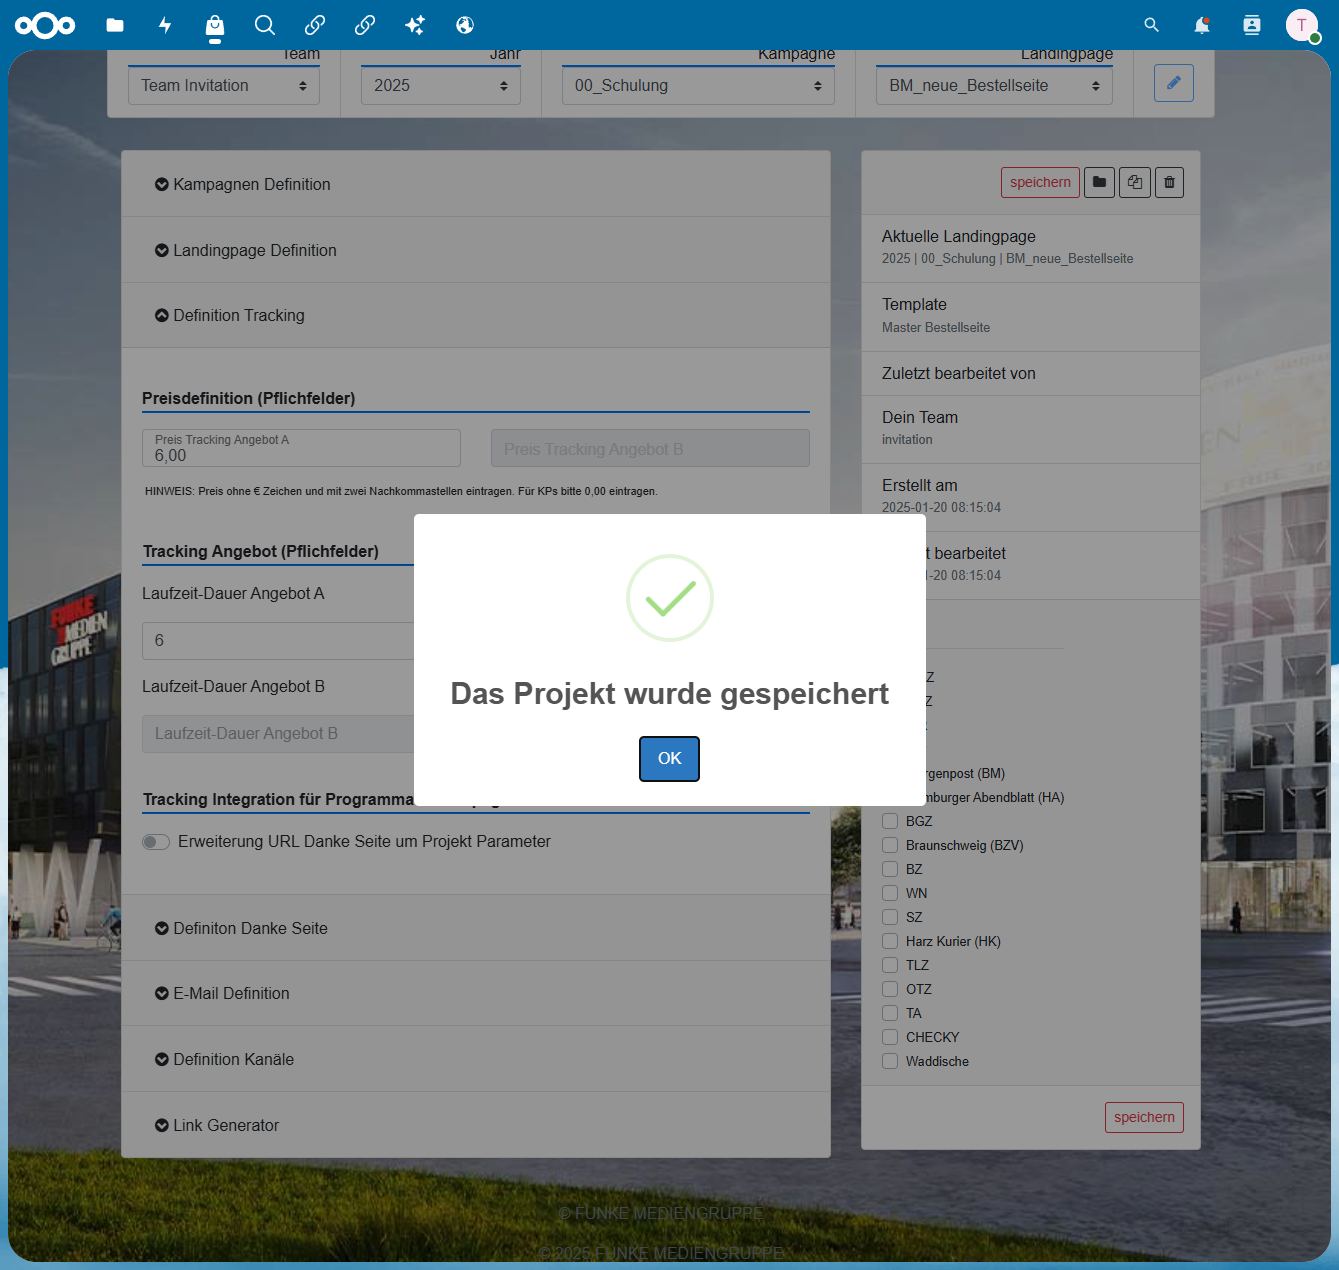Check the WN checkbox
Image resolution: width=1339 pixels, height=1270 pixels.
[890, 893]
